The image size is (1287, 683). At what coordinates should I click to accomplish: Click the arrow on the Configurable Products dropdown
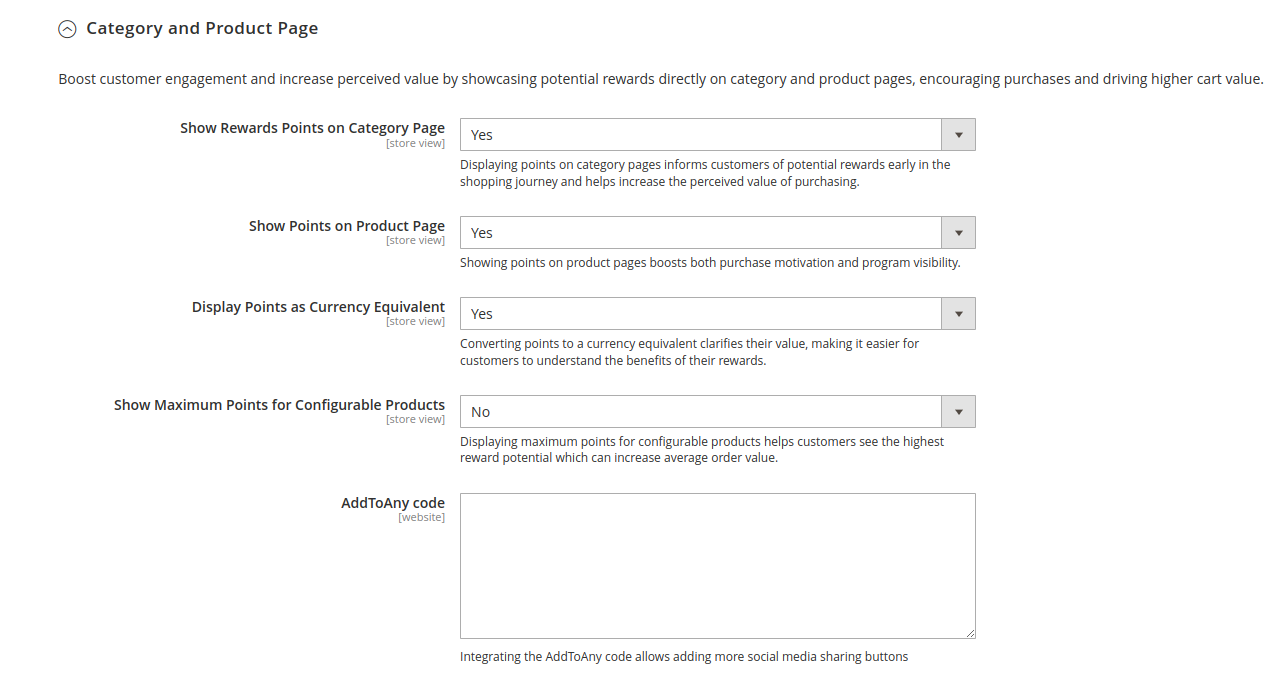point(958,411)
